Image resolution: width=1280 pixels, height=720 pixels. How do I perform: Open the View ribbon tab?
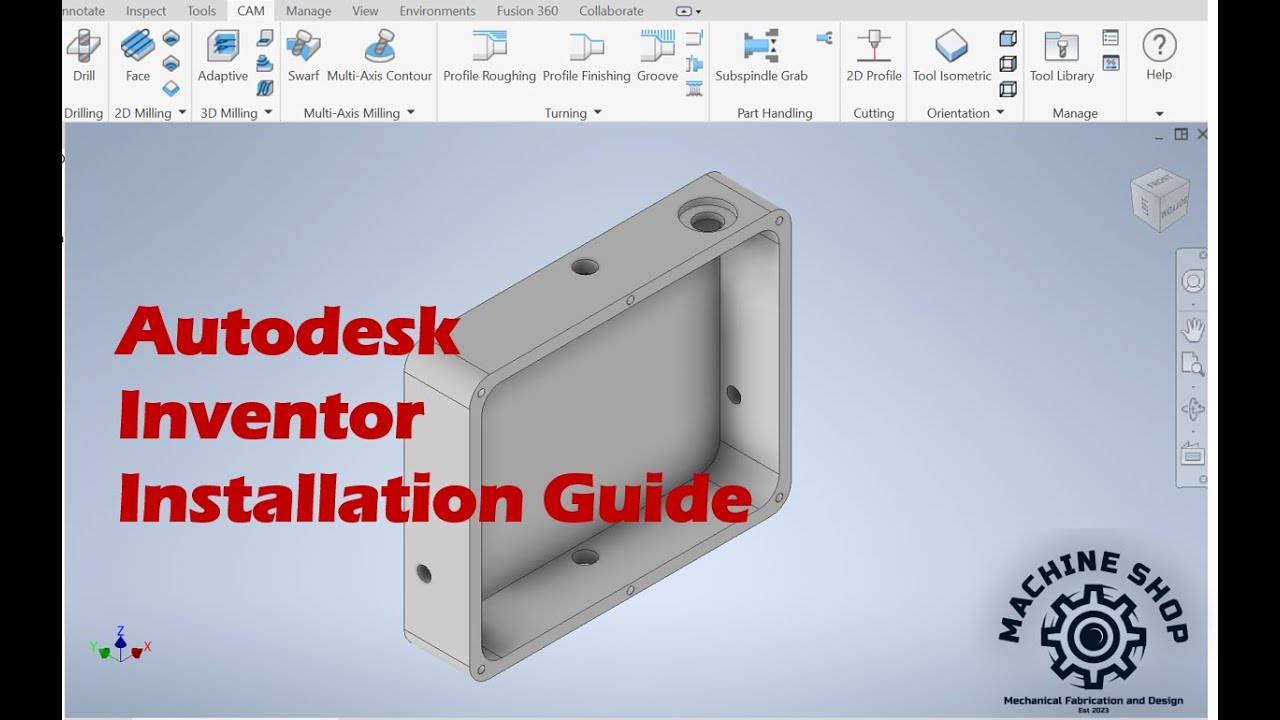[365, 11]
